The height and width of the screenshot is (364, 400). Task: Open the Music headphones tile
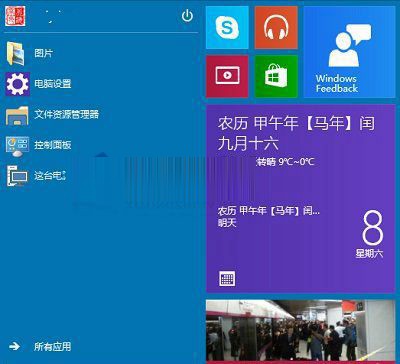pyautogui.click(x=276, y=27)
